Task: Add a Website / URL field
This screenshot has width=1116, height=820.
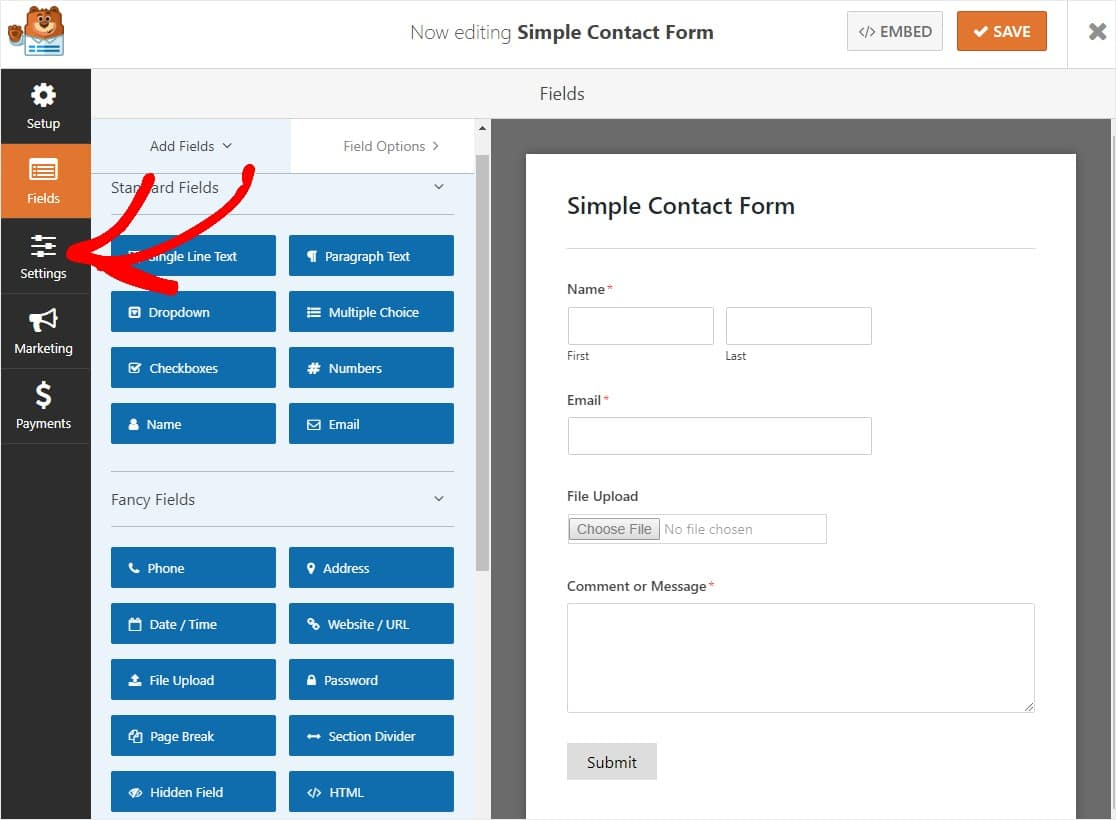Action: (371, 624)
